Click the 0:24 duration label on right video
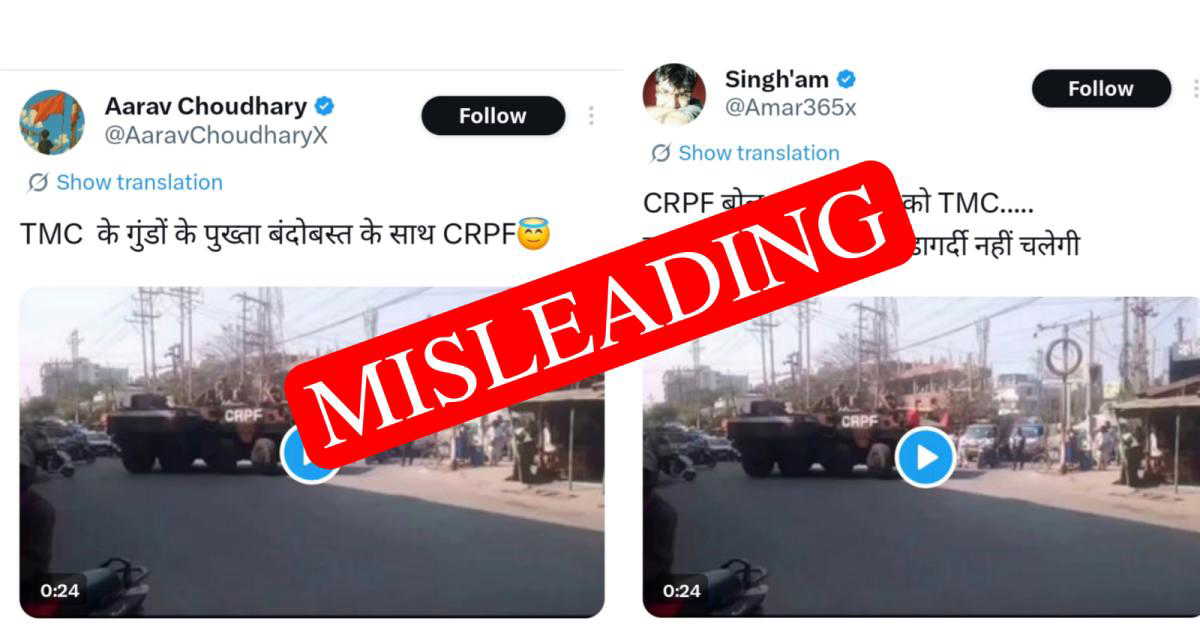The width and height of the screenshot is (1200, 630). point(682,590)
